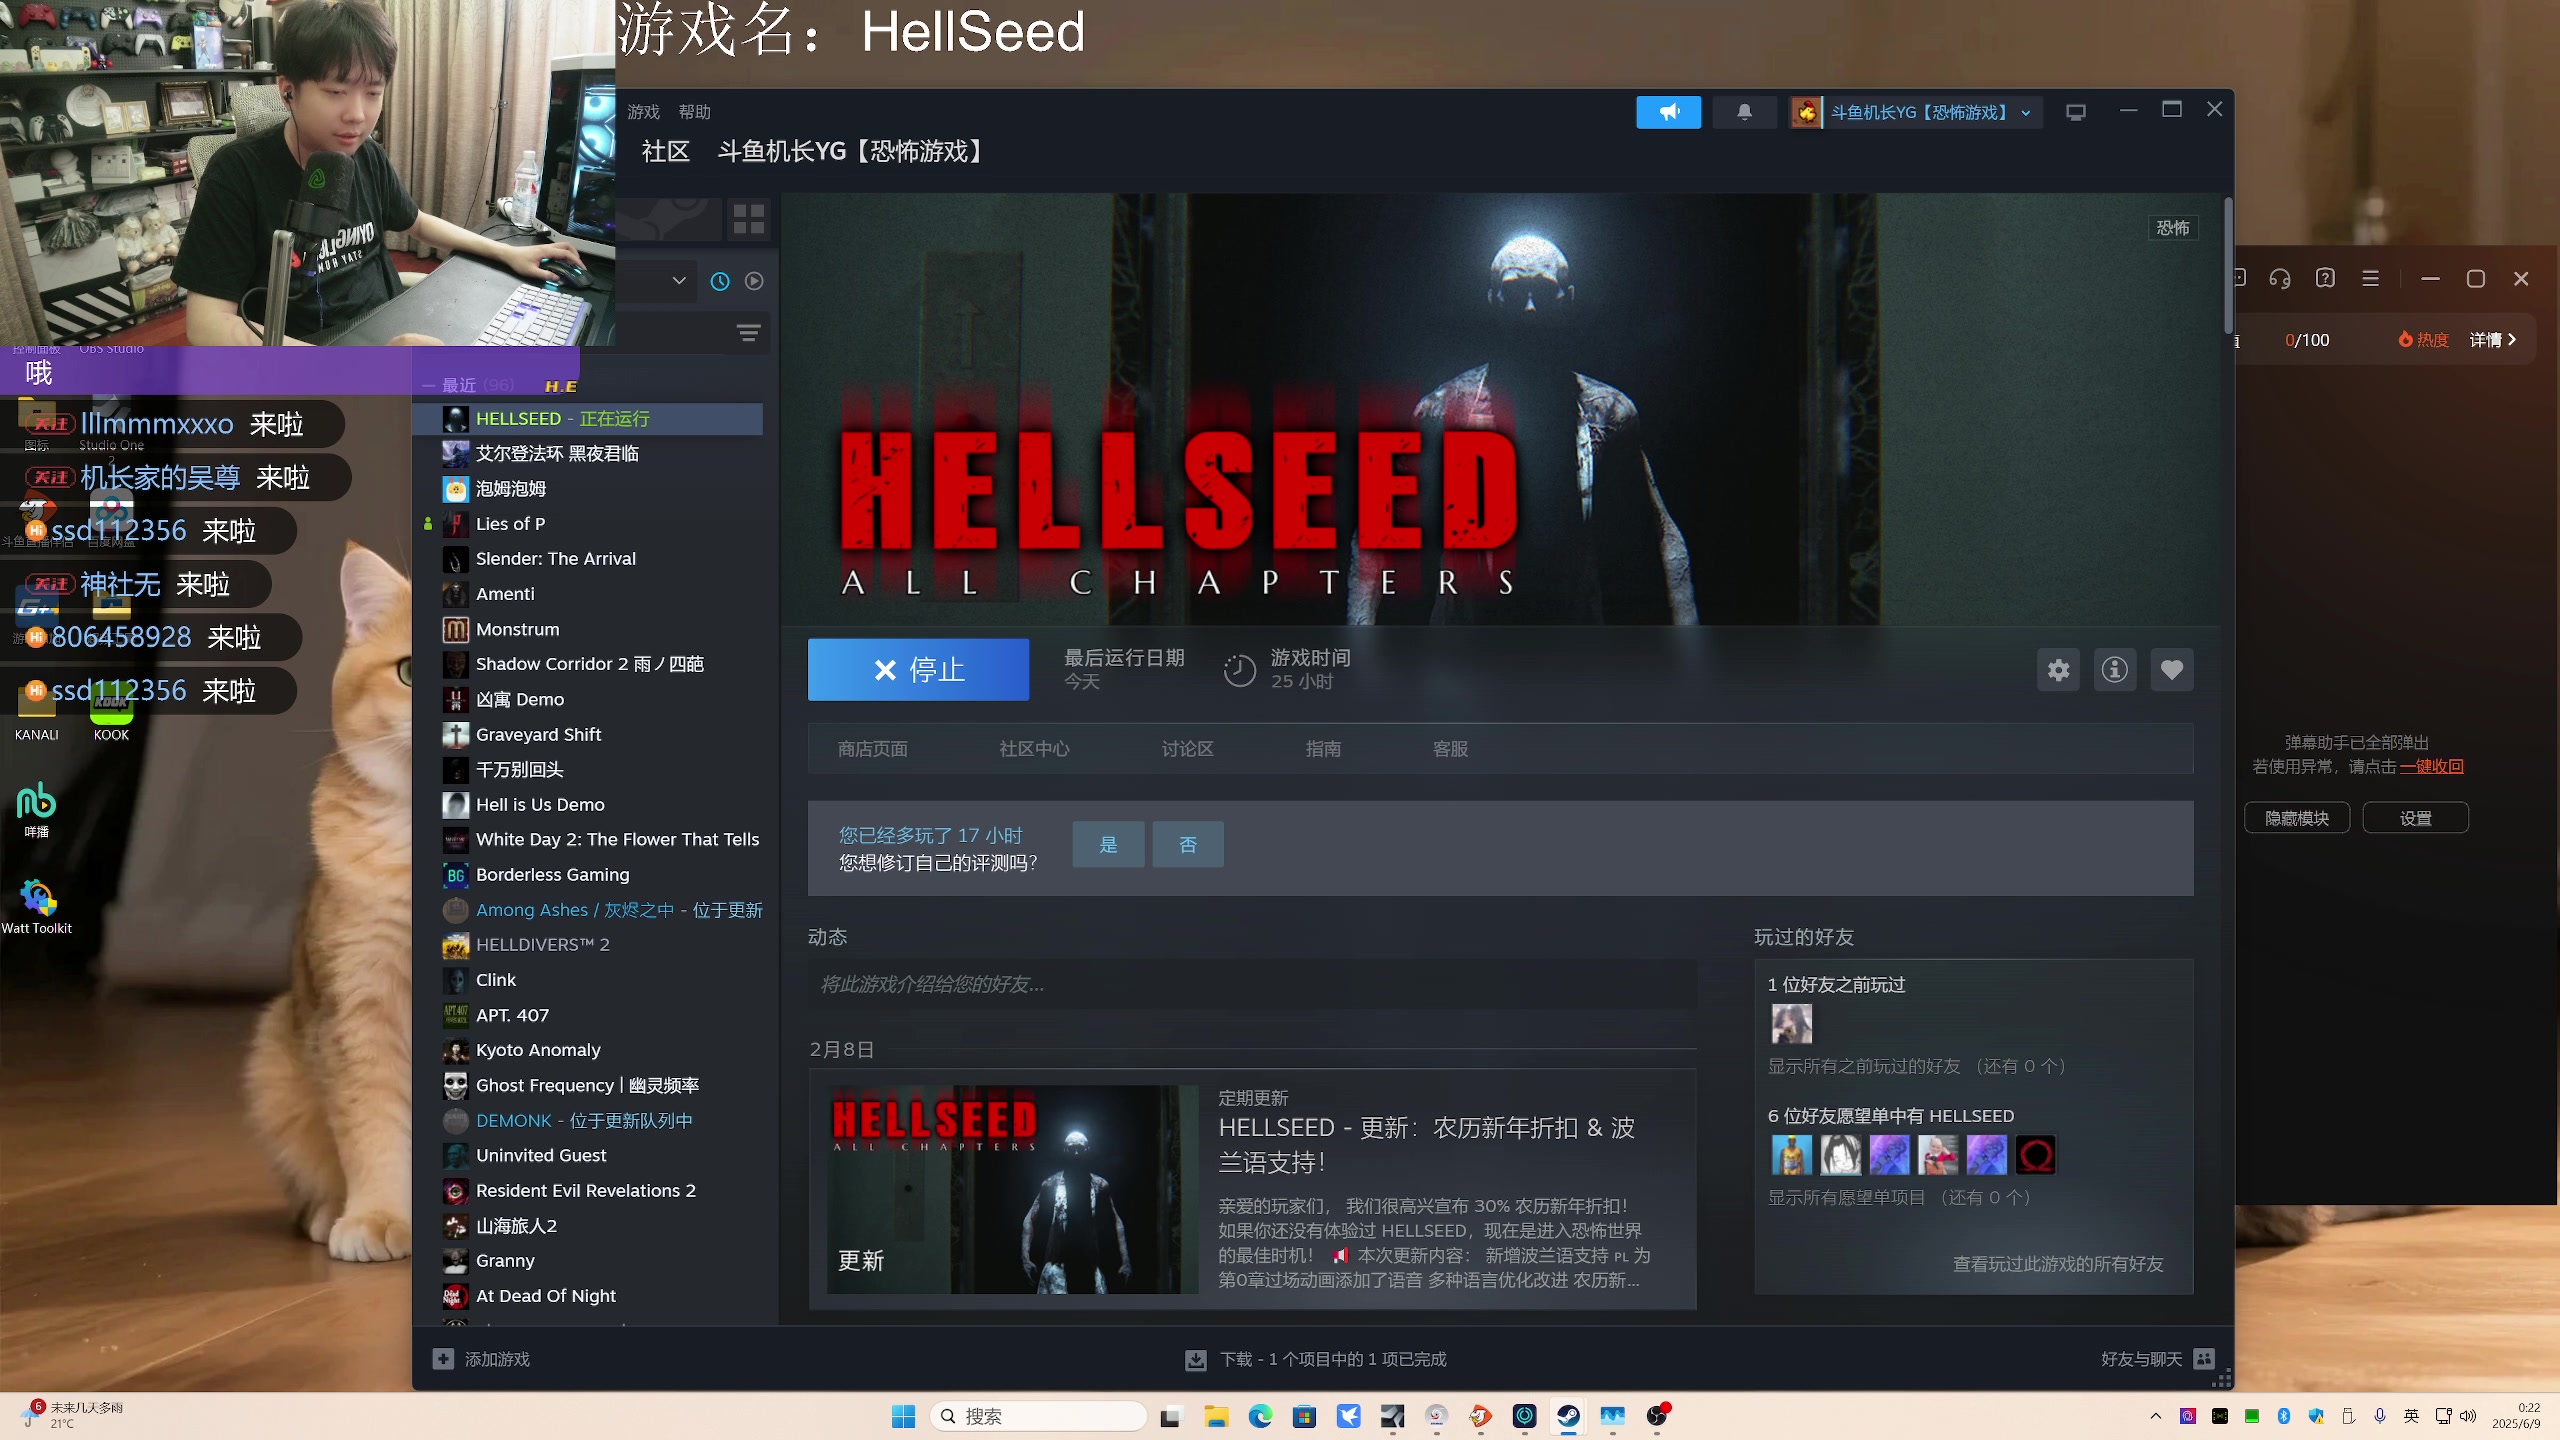This screenshot has width=2560, height=1440.
Task: Launch Microsoft Edge from taskbar
Action: (1260, 1416)
